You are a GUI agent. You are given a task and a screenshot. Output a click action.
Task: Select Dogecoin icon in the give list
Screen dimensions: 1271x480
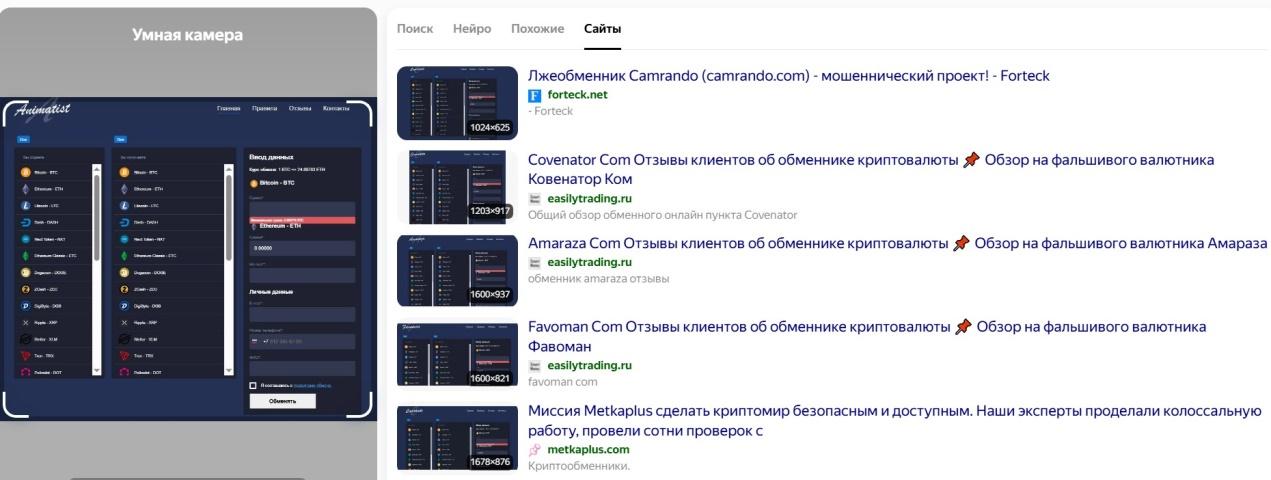point(25,272)
